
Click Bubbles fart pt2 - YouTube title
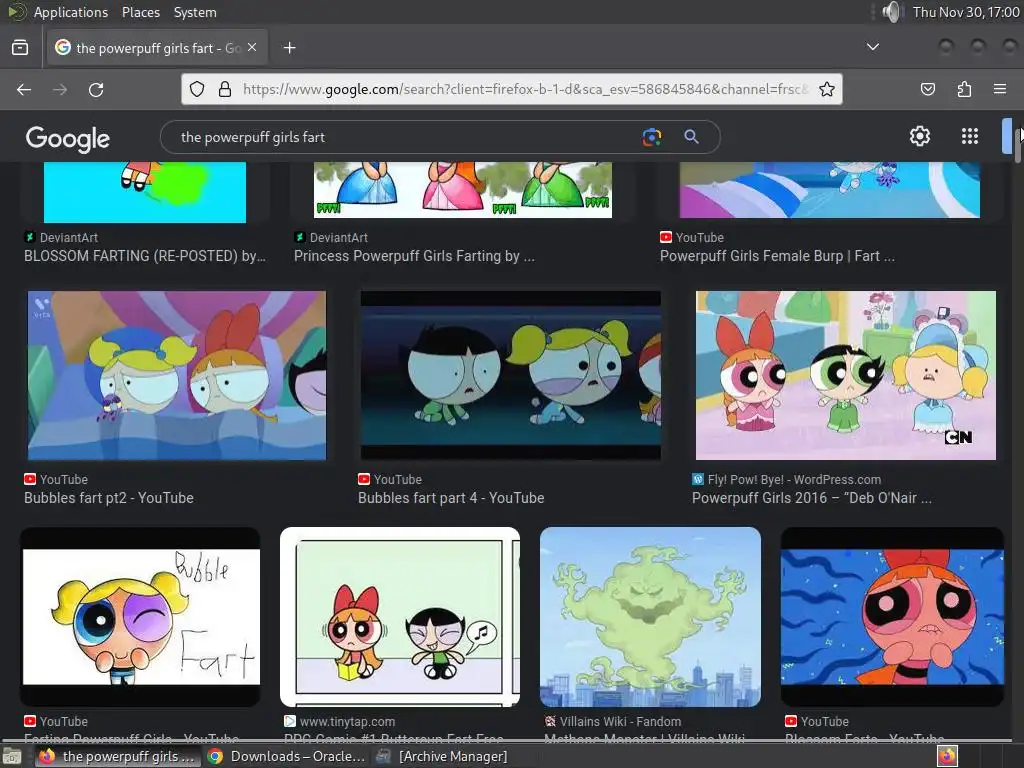109,498
